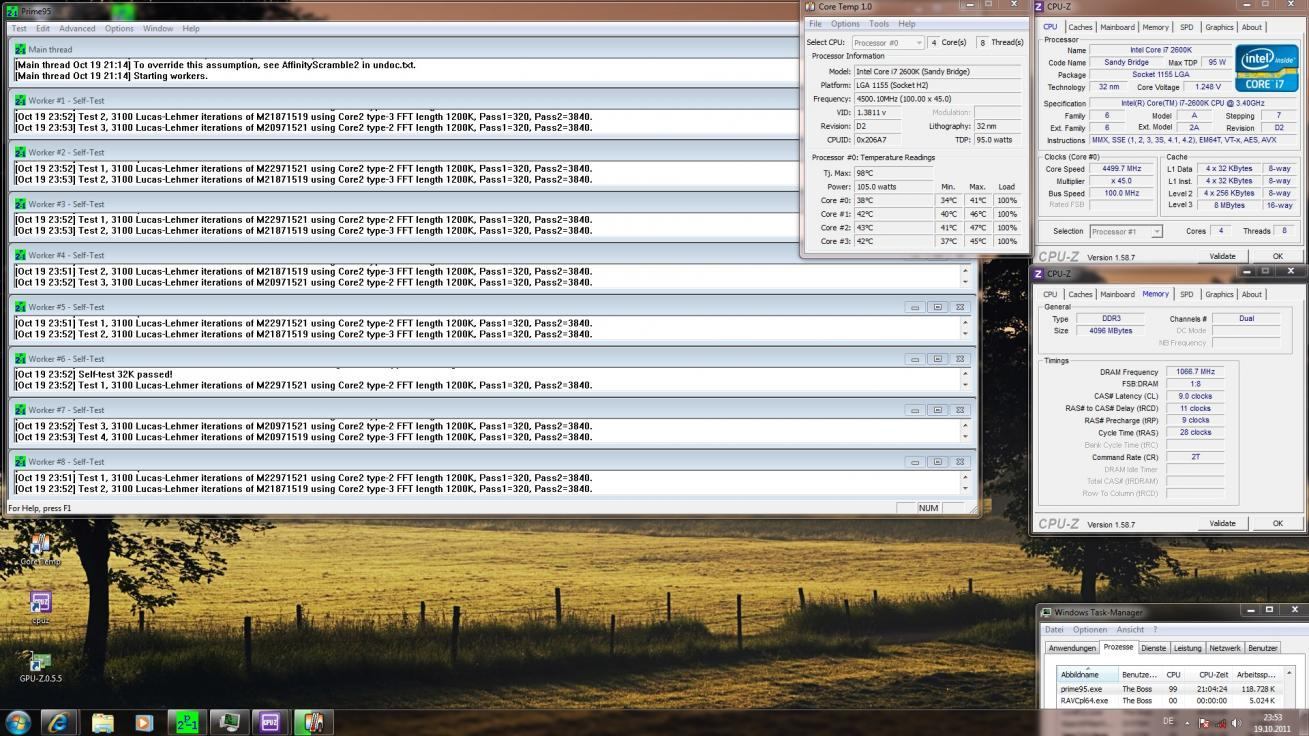Switch to Graphics tab in top CPU-Z

(x=1219, y=28)
